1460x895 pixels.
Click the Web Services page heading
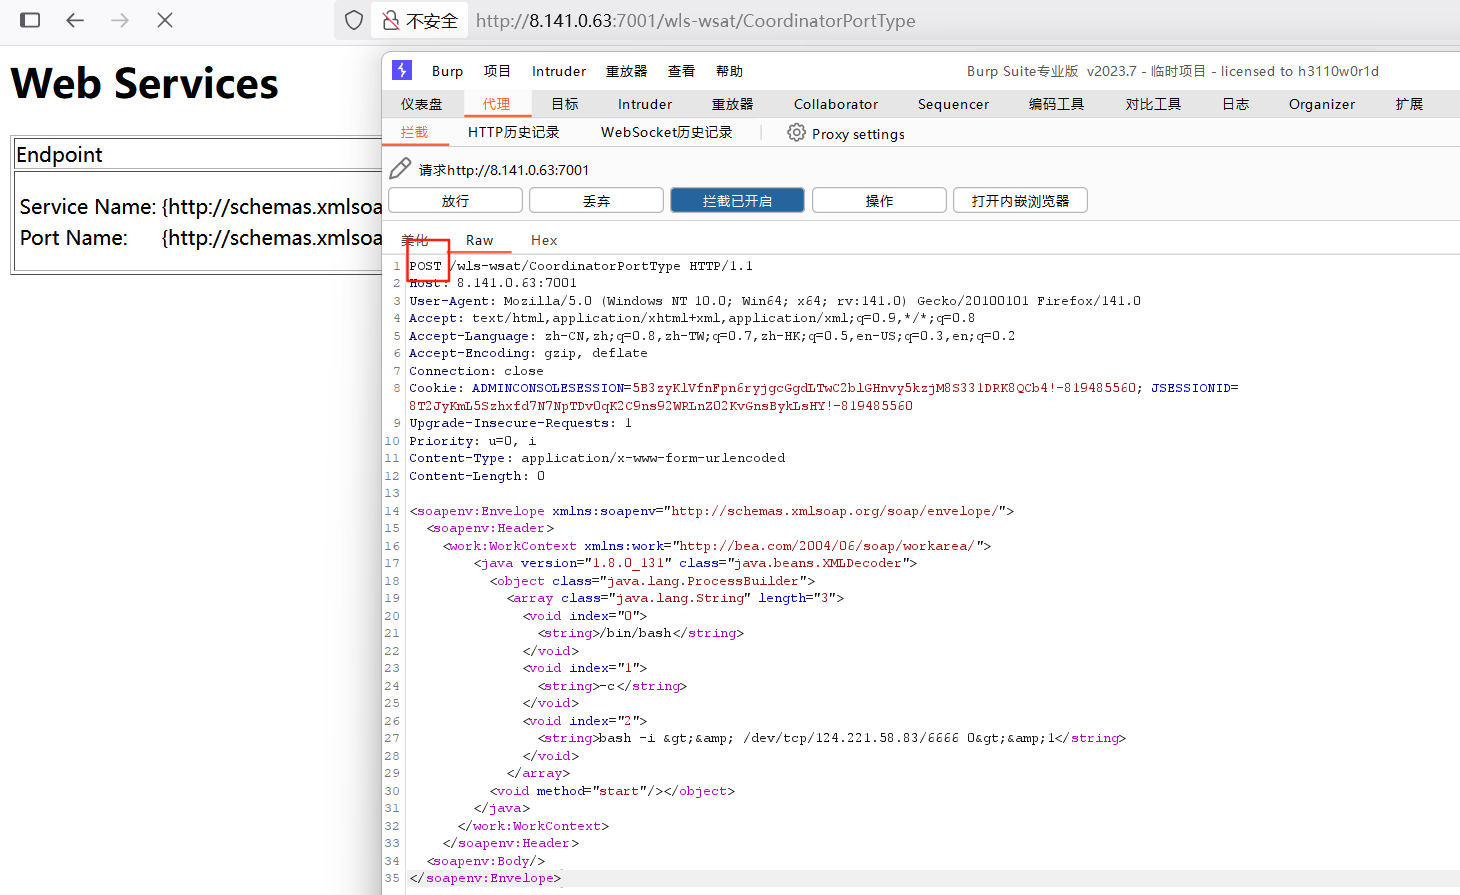[145, 83]
